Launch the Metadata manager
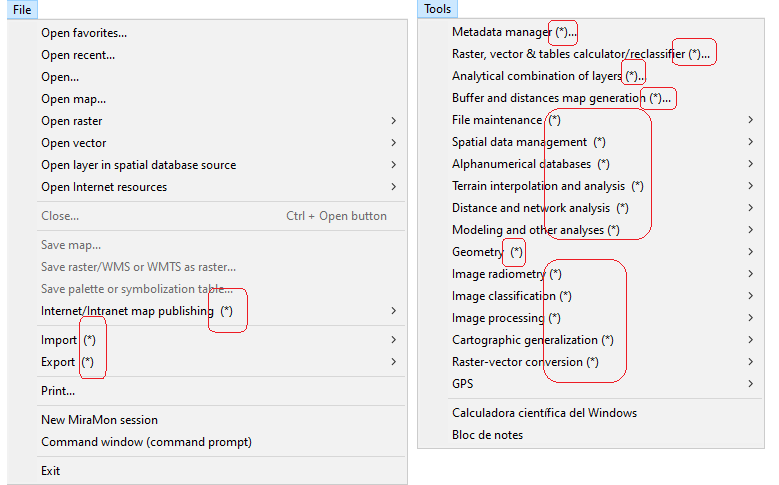Viewport: 779px width, 485px height. [x=500, y=32]
